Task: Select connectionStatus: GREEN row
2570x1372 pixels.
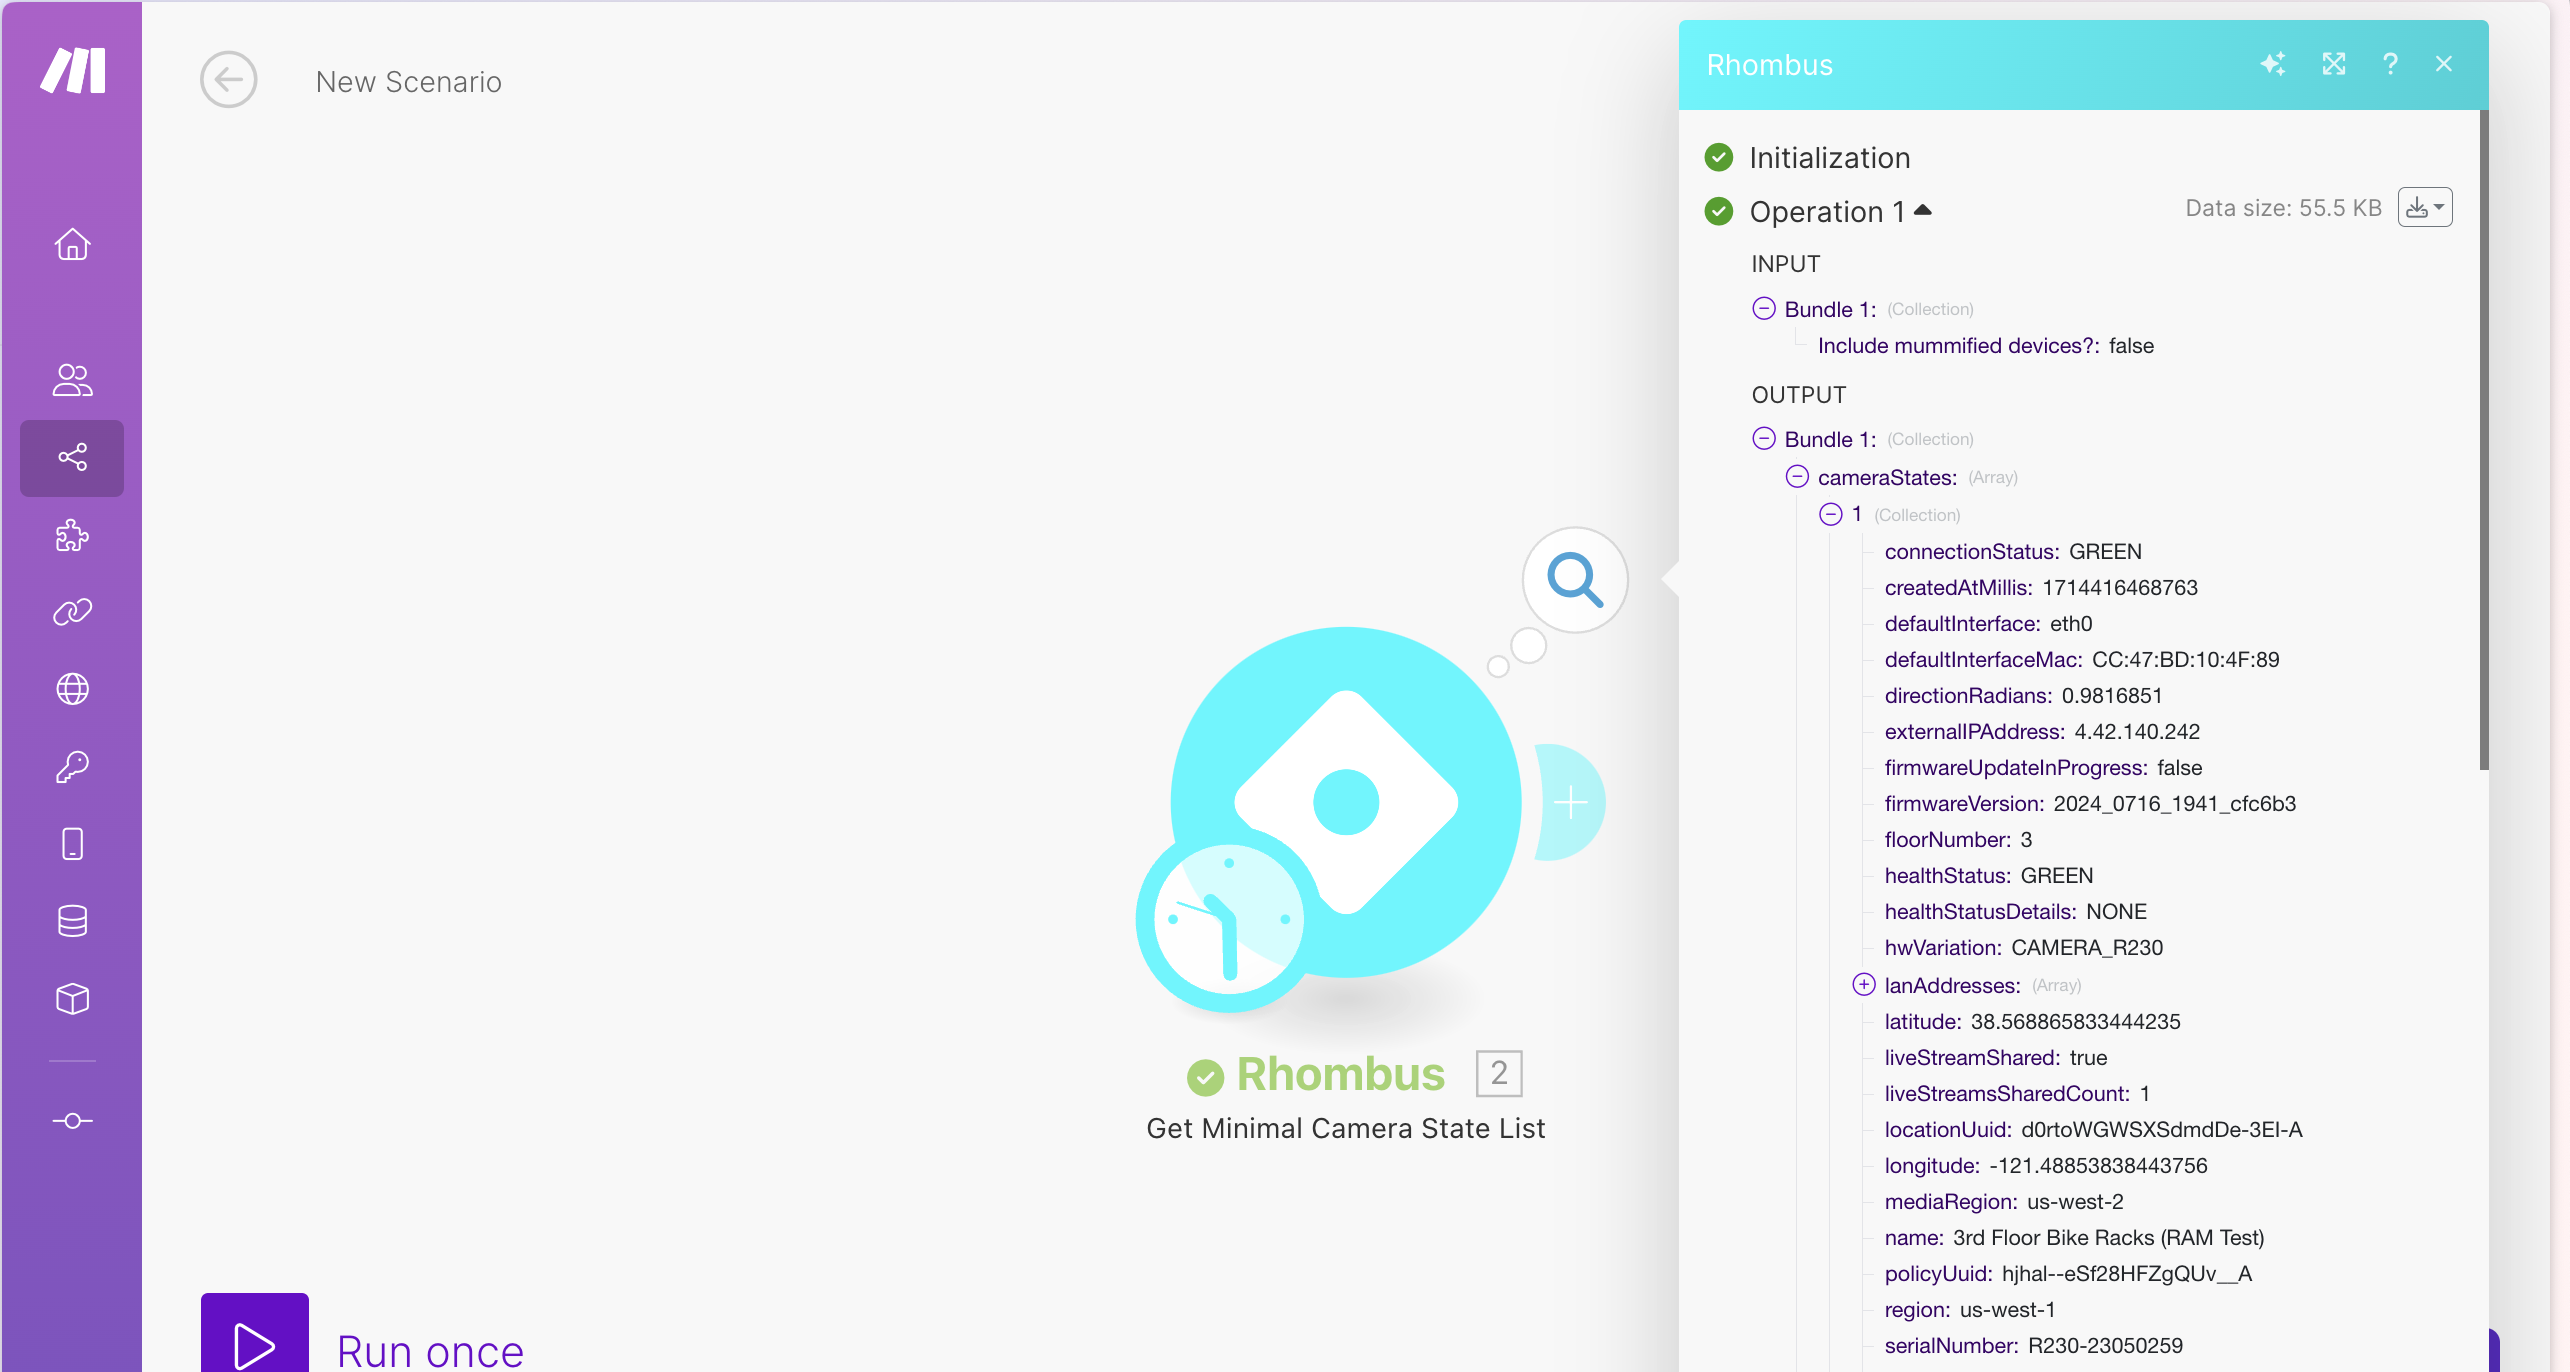Action: pyautogui.click(x=2013, y=552)
